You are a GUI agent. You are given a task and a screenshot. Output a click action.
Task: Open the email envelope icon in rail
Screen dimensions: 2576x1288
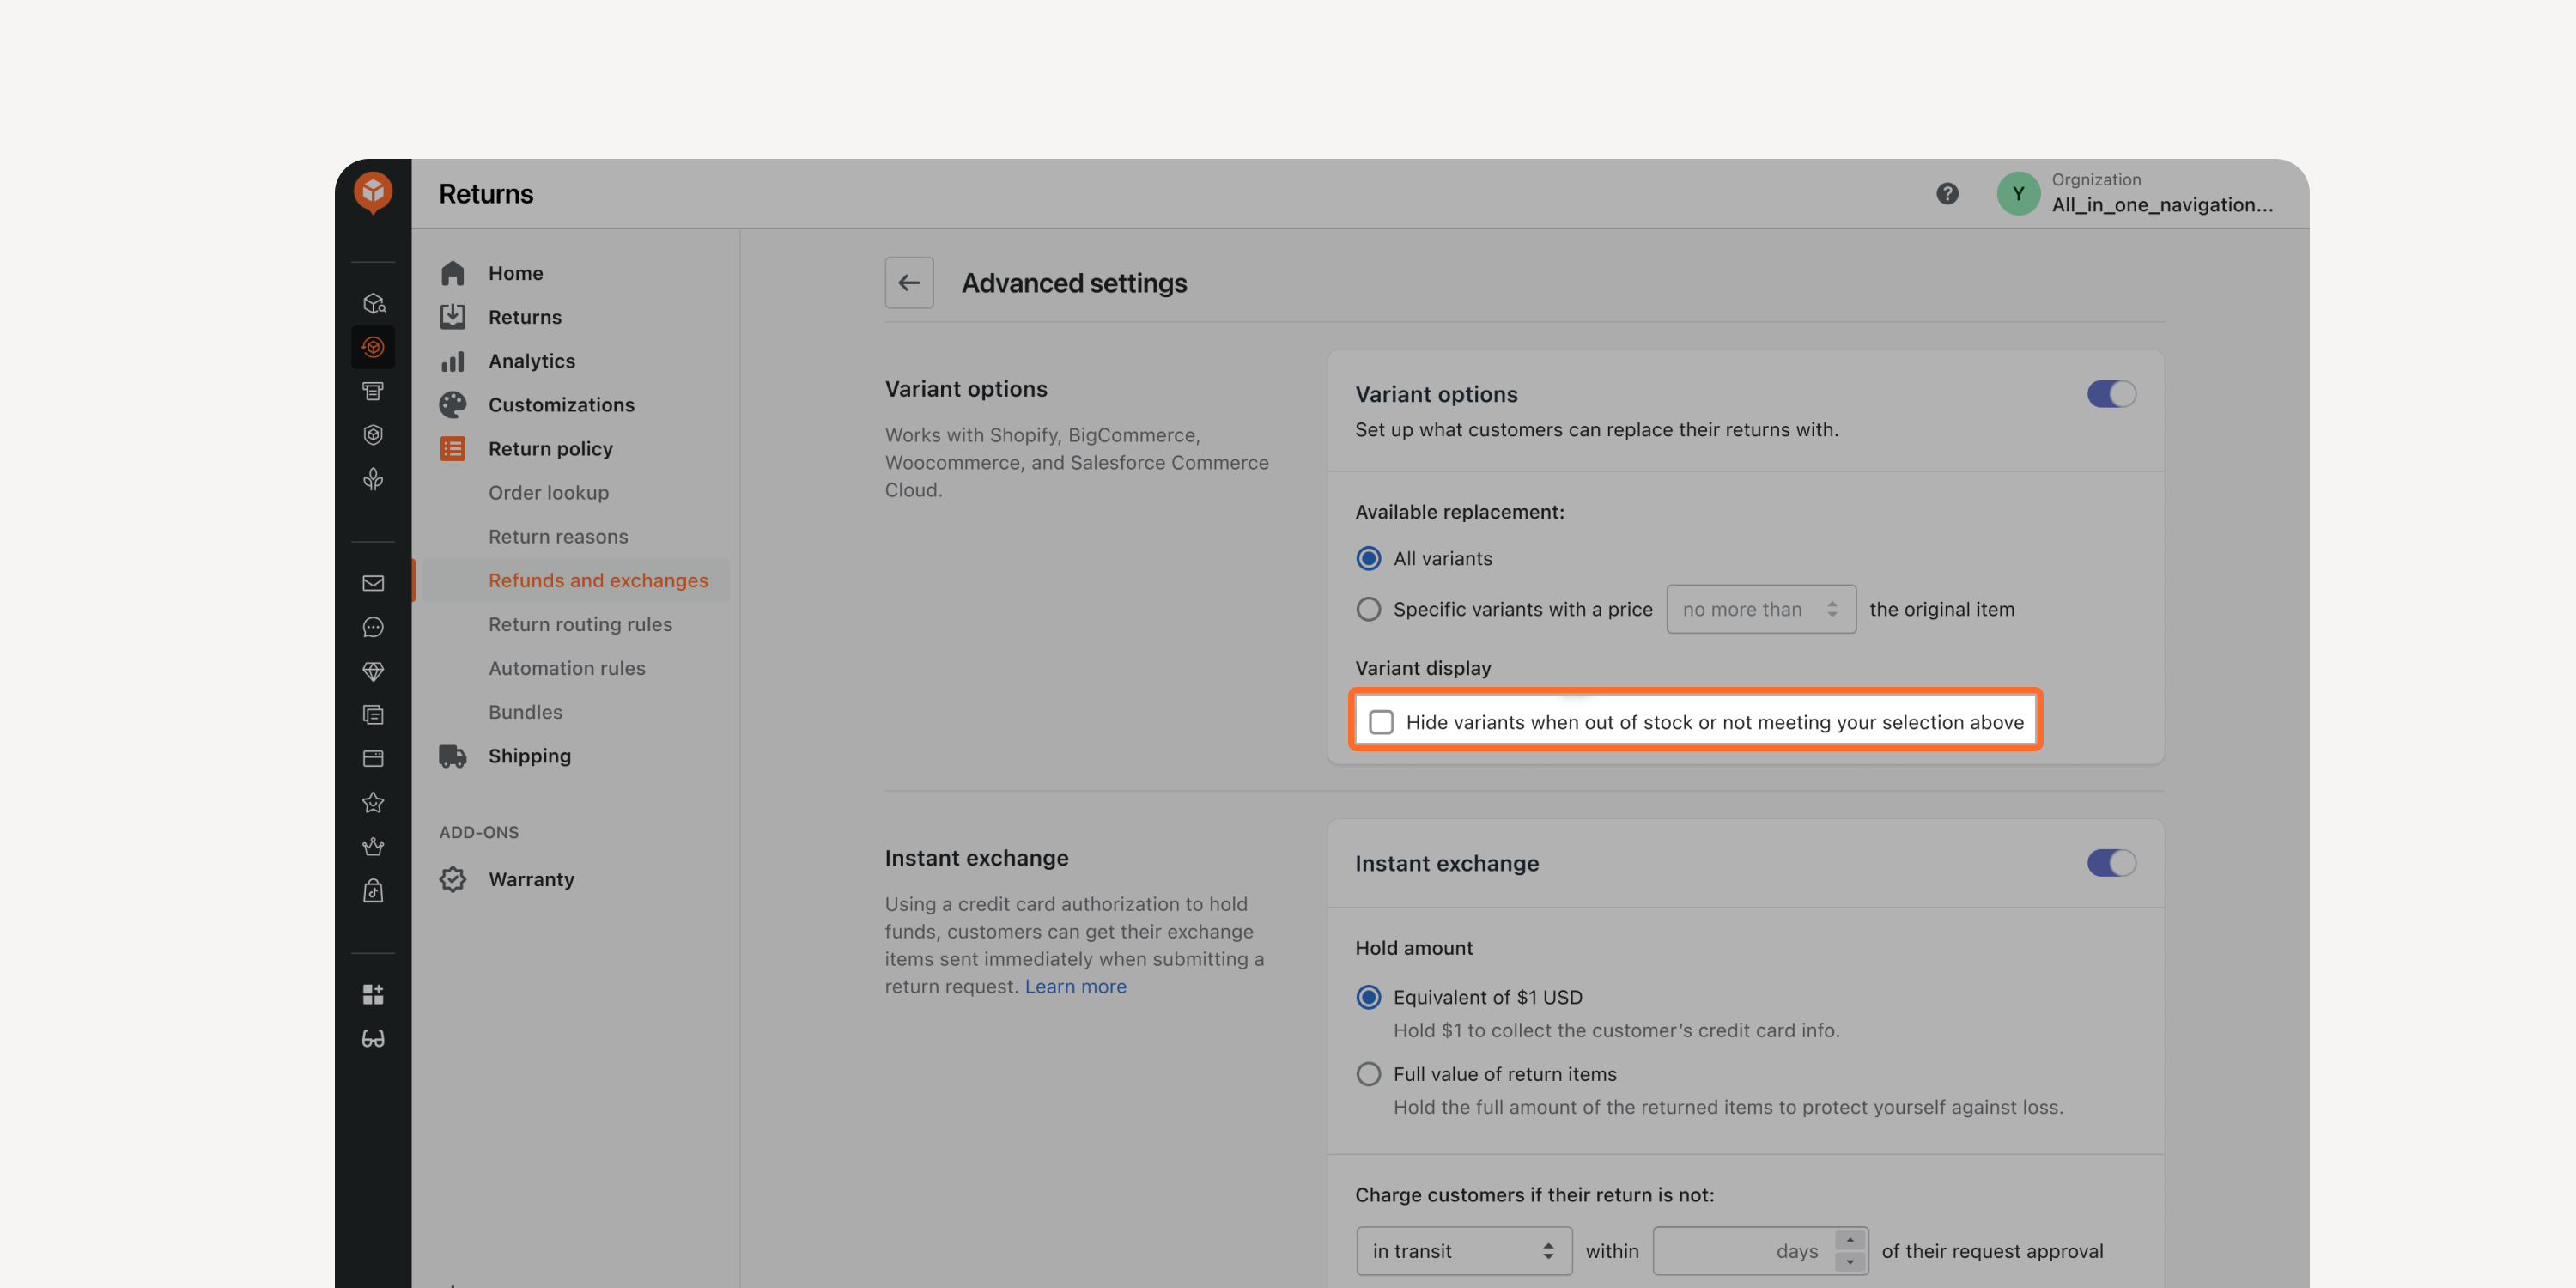coord(373,583)
